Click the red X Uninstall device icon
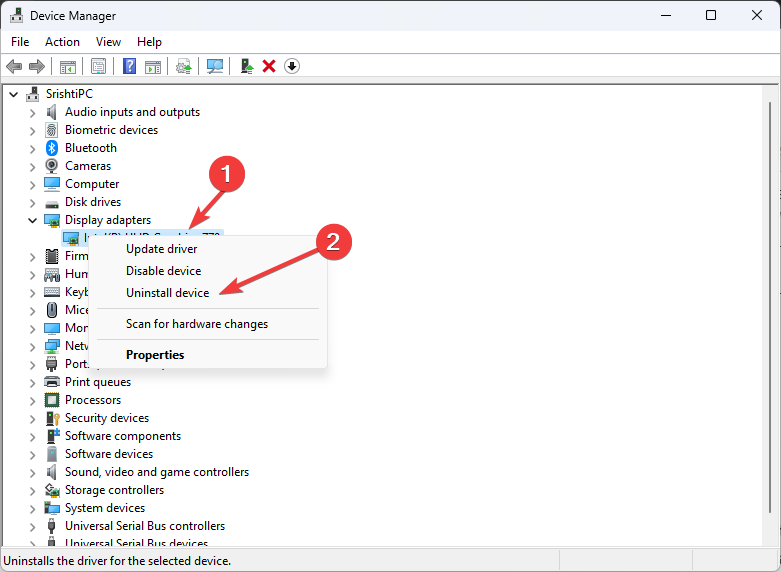 (269, 66)
